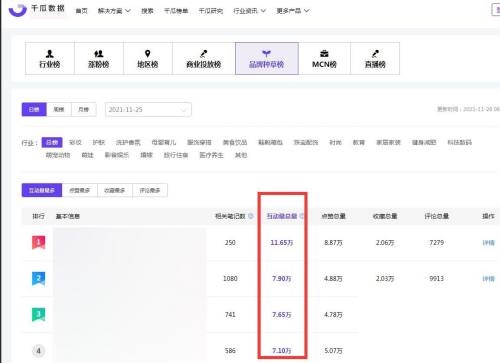Image resolution: width=500 pixels, height=363 pixels.
Task: Click the info icon beside 相关笔记数
Action: [251, 216]
